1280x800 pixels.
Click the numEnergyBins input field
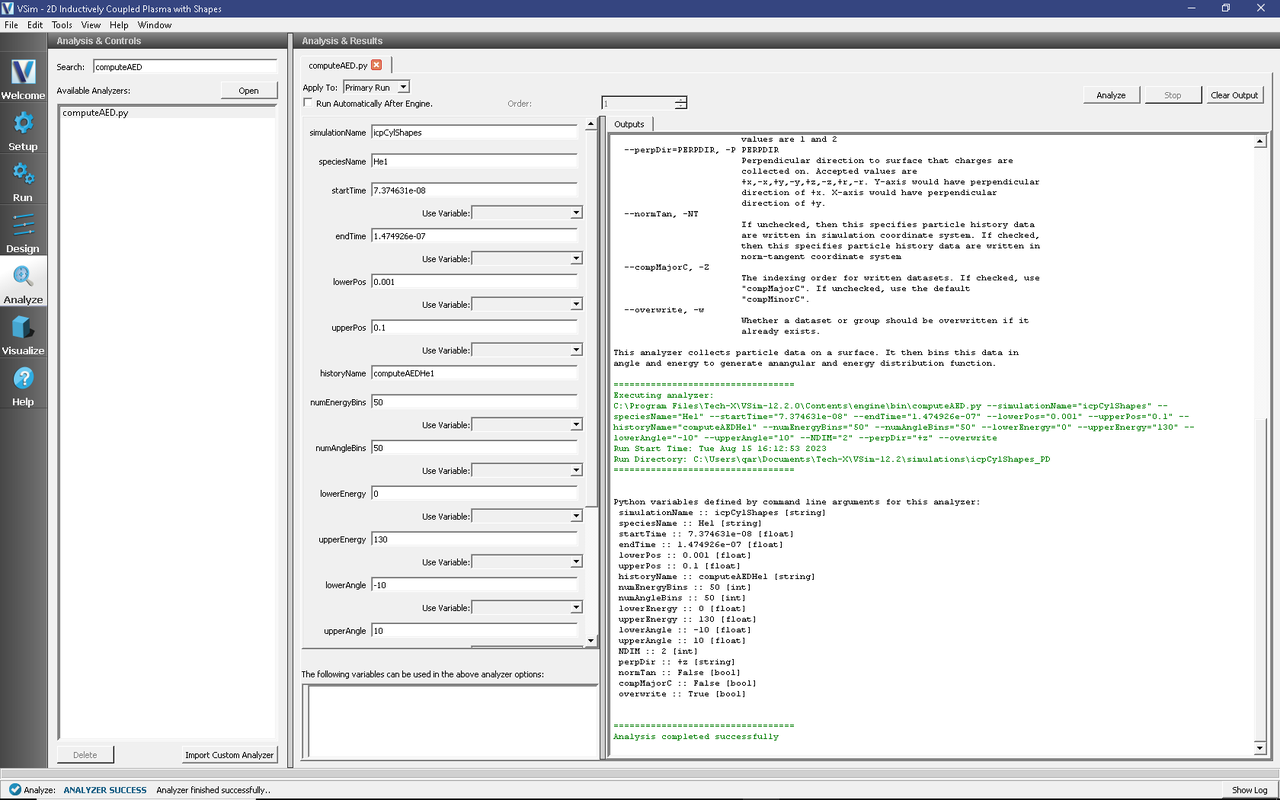[474, 402]
